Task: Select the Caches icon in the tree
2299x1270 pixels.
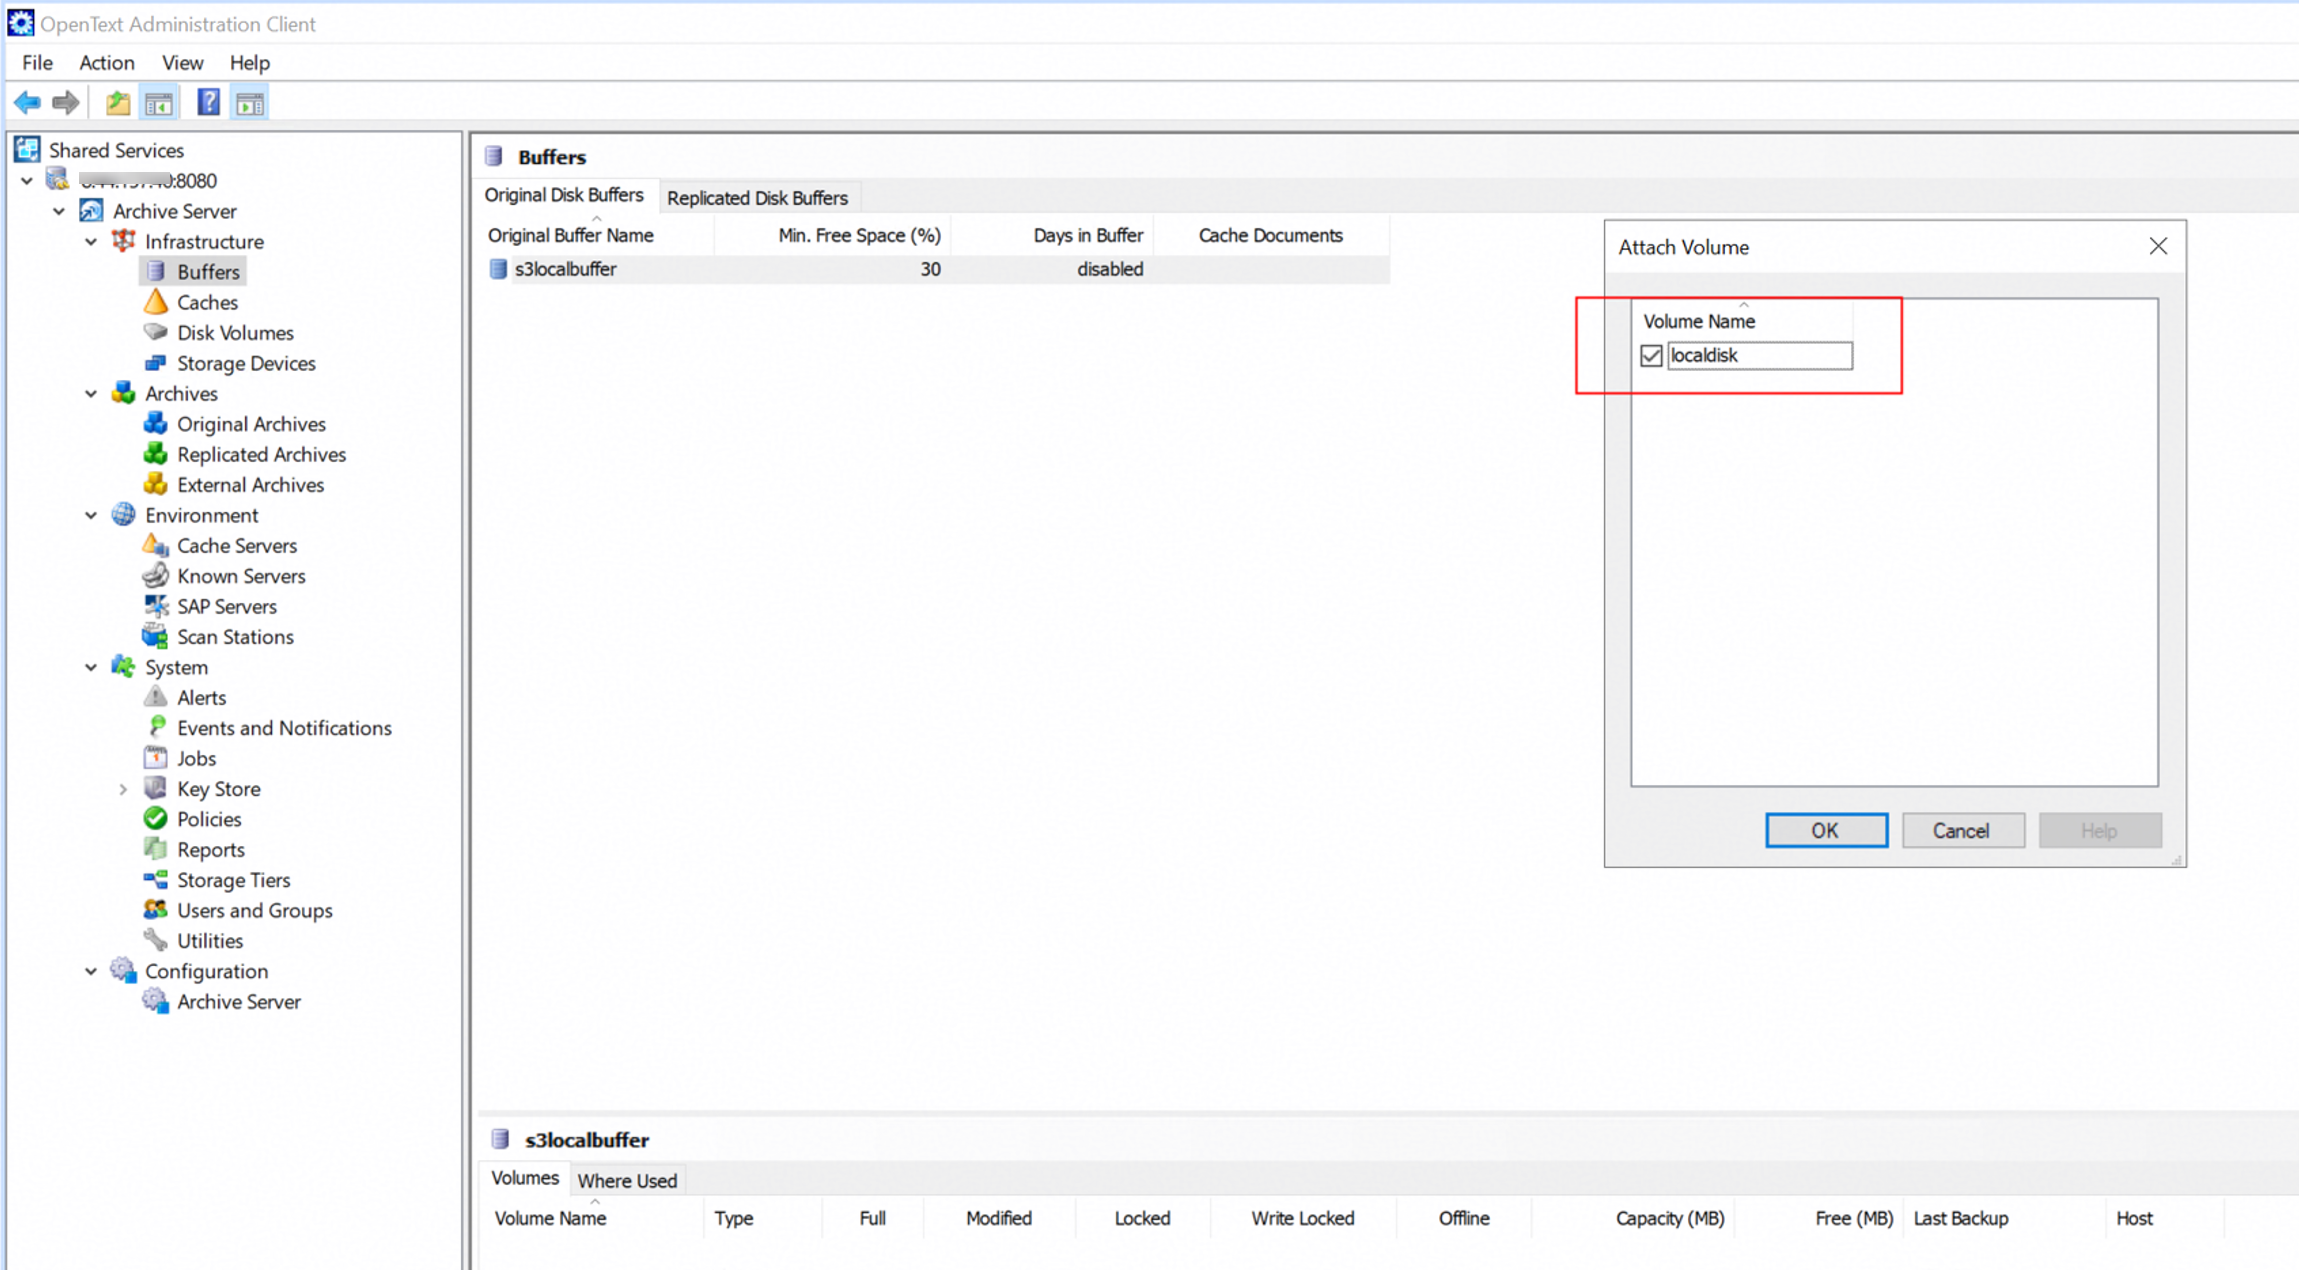Action: tap(156, 301)
